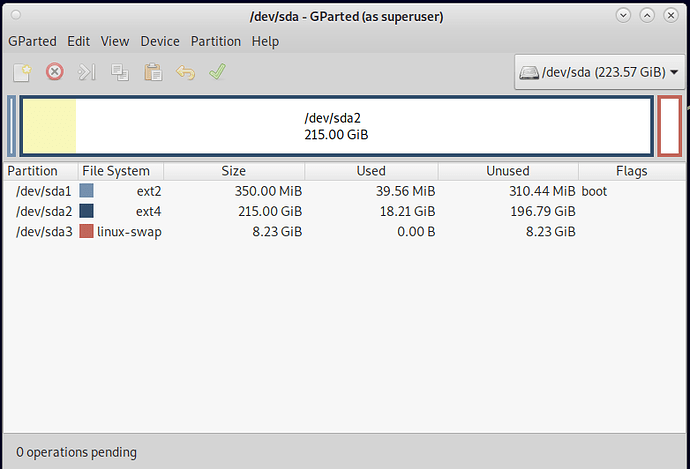Click the Delete partition red X icon

(55, 72)
